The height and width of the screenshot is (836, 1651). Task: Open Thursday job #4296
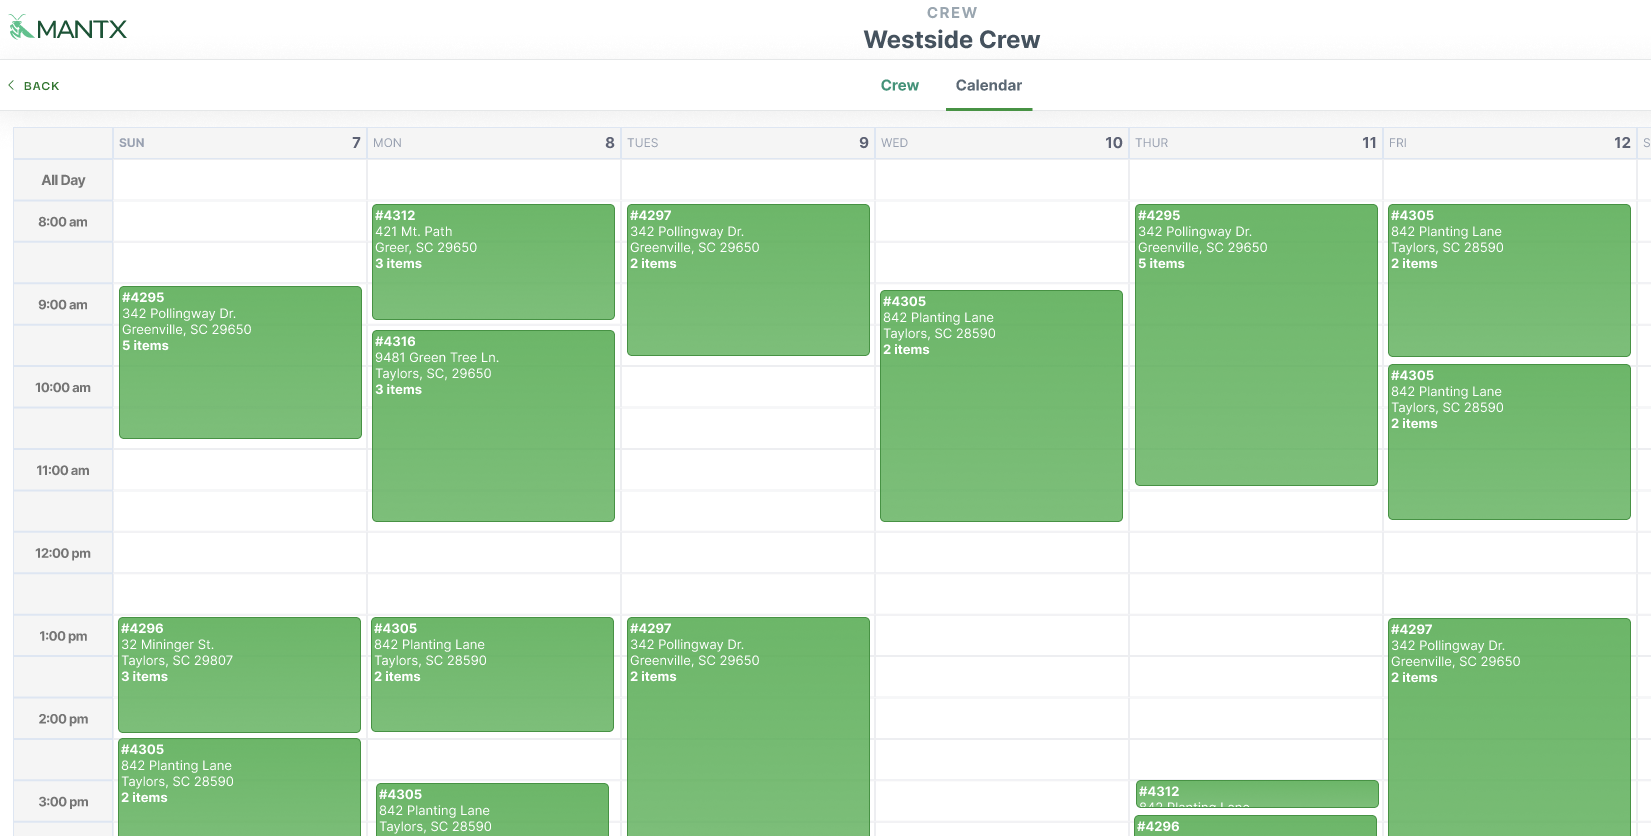(x=1256, y=826)
